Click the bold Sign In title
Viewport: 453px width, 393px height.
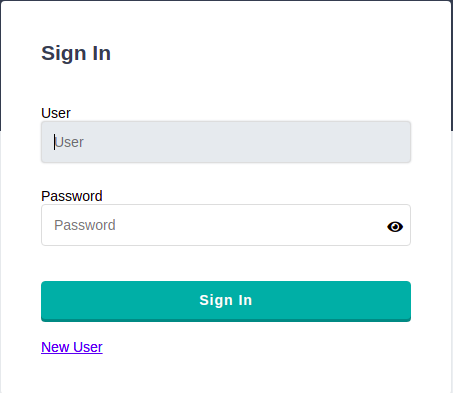76,54
